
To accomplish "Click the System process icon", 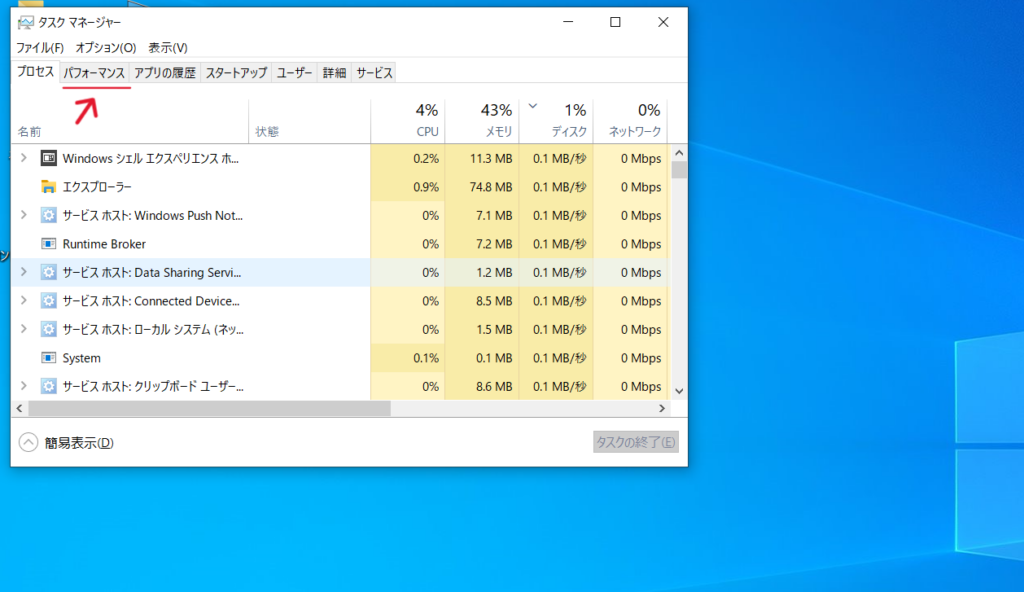I will (x=48, y=358).
